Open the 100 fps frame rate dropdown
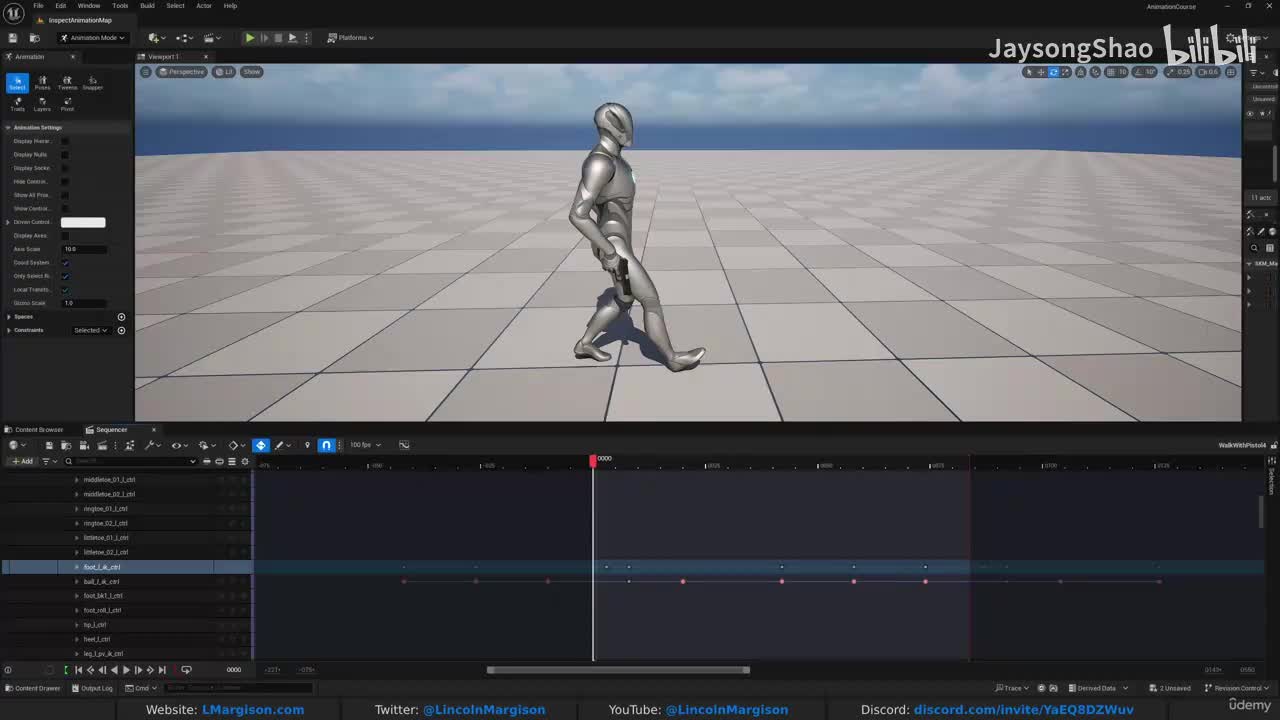 pyautogui.click(x=362, y=445)
